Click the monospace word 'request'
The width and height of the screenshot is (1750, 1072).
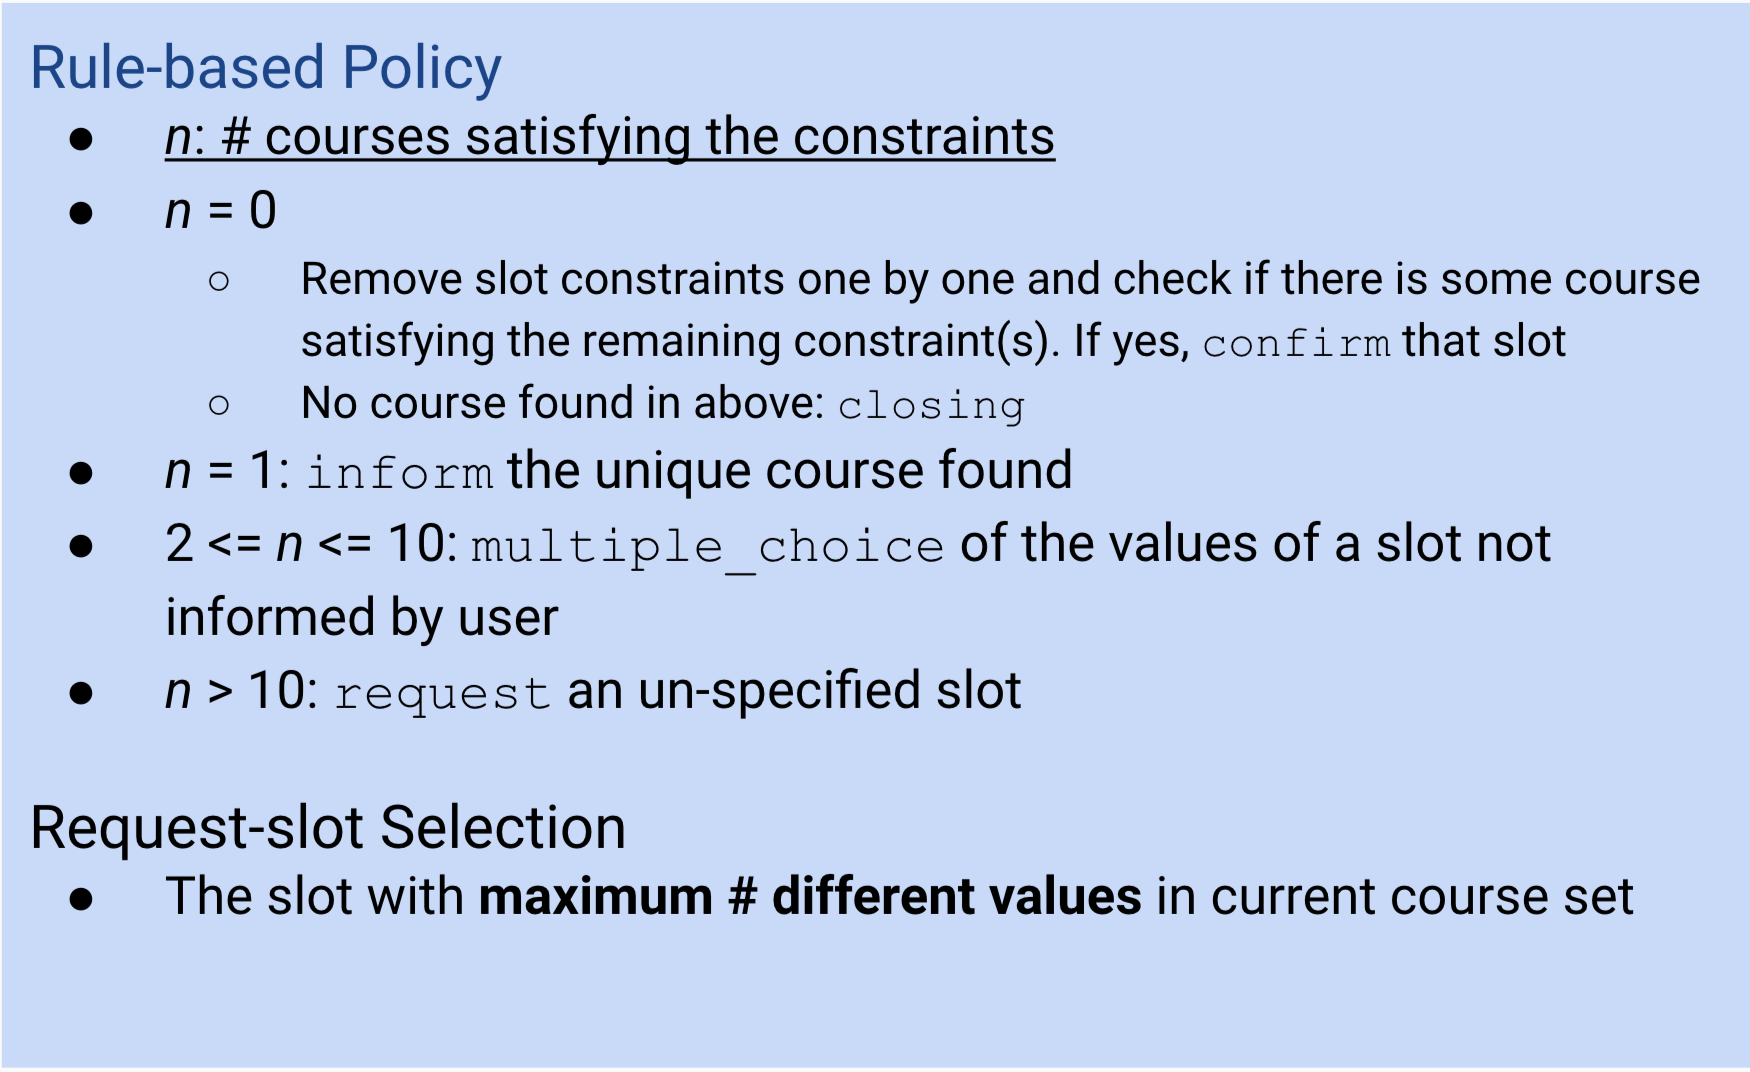441,693
